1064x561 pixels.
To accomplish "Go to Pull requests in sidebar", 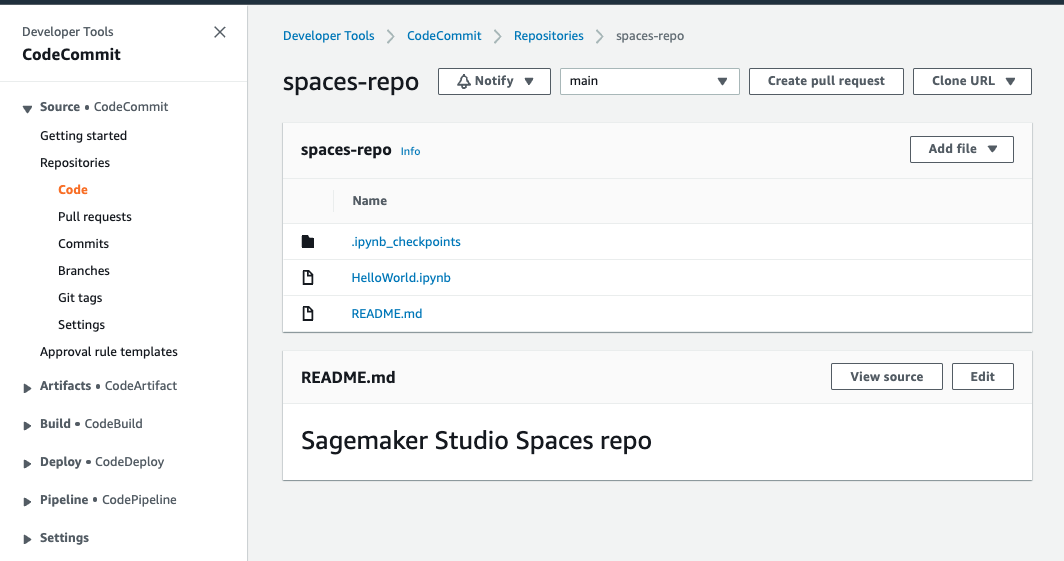I will 95,217.
